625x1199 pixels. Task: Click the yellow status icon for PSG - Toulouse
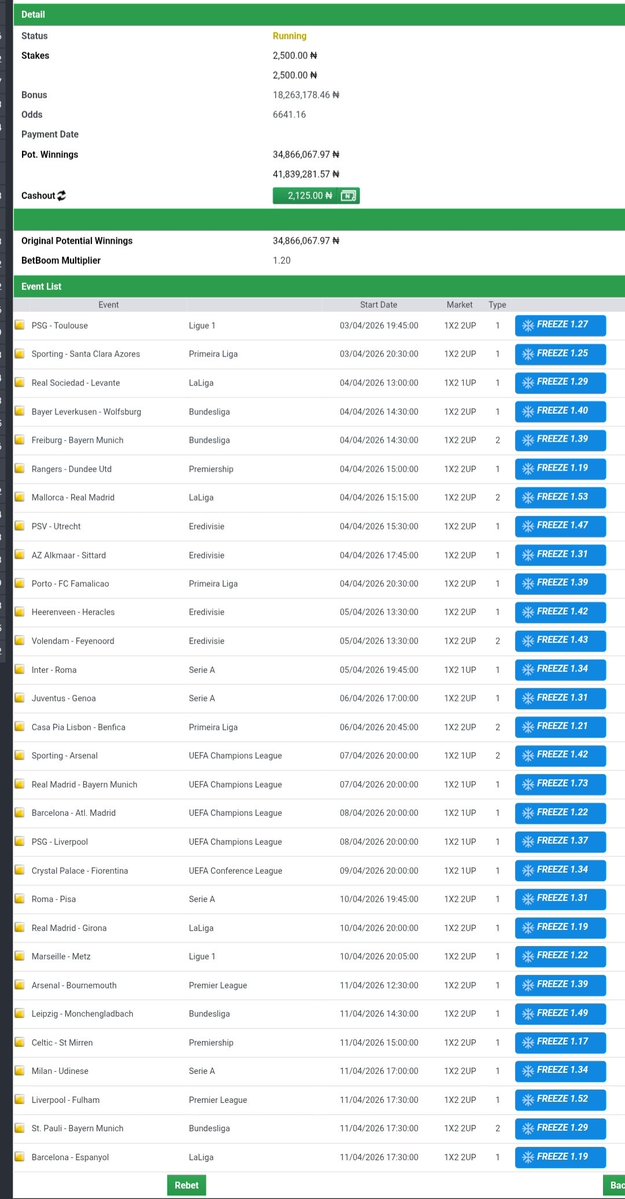[x=20, y=326]
